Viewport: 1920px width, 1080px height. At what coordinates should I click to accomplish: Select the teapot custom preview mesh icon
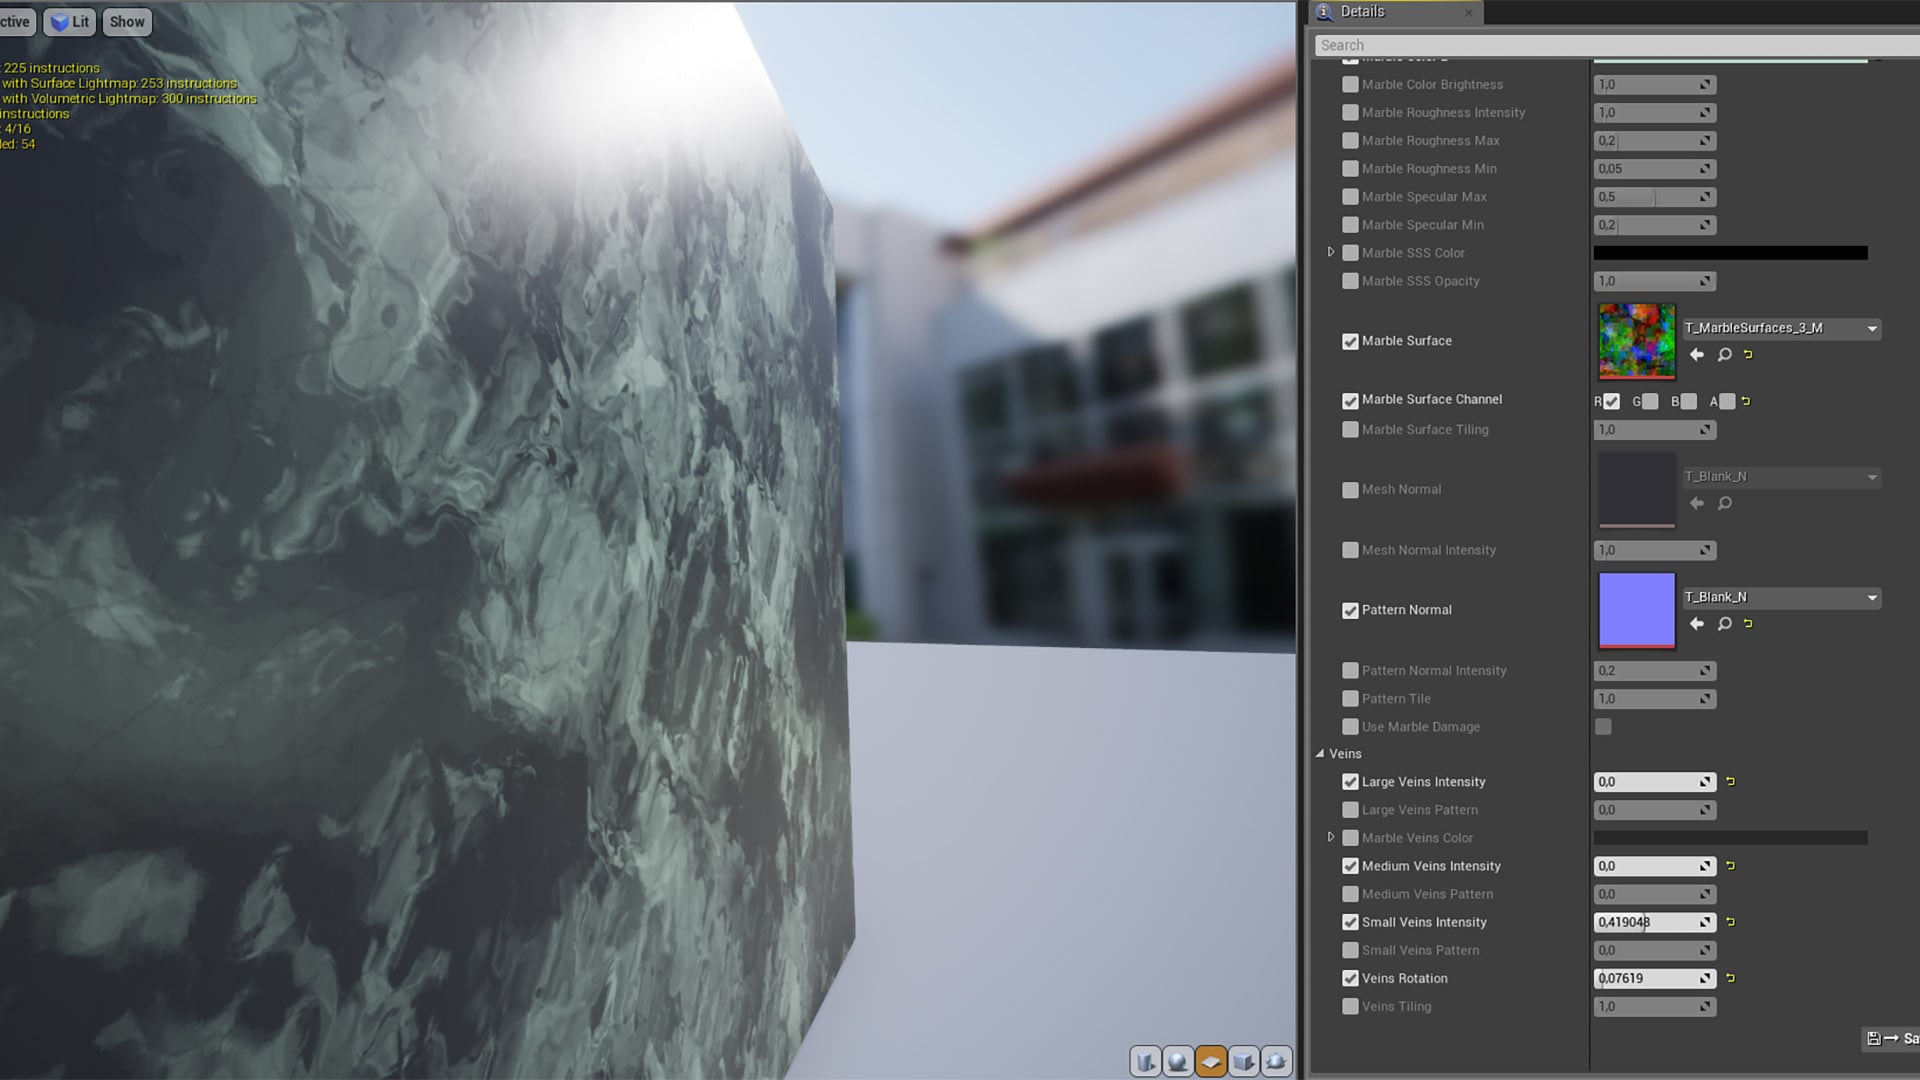1276,1061
